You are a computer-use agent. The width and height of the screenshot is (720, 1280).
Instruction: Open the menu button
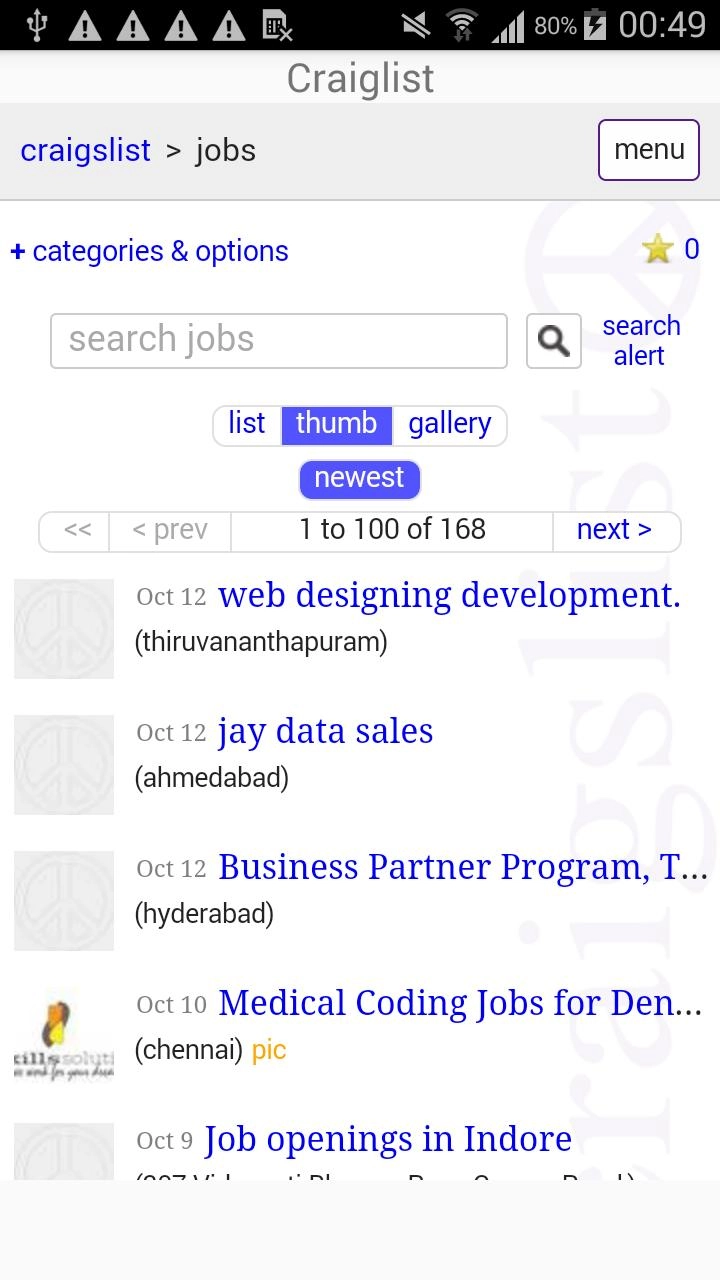[649, 150]
